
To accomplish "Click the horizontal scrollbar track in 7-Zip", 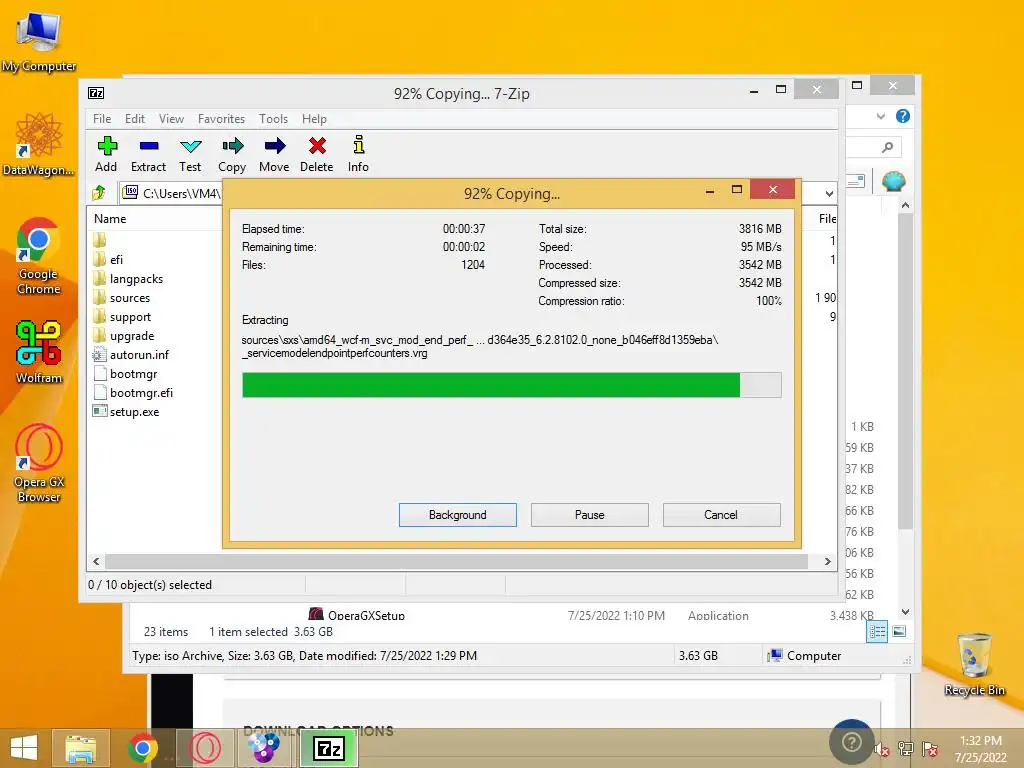I will tap(456, 562).
